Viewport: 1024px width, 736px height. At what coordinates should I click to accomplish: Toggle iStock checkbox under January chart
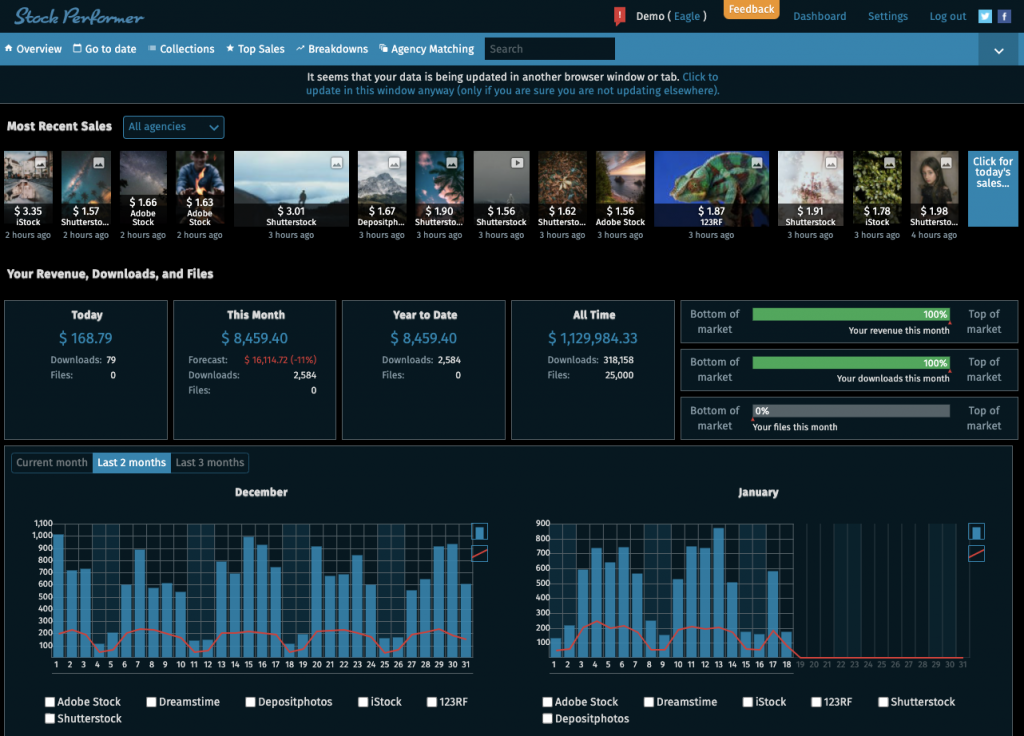748,702
